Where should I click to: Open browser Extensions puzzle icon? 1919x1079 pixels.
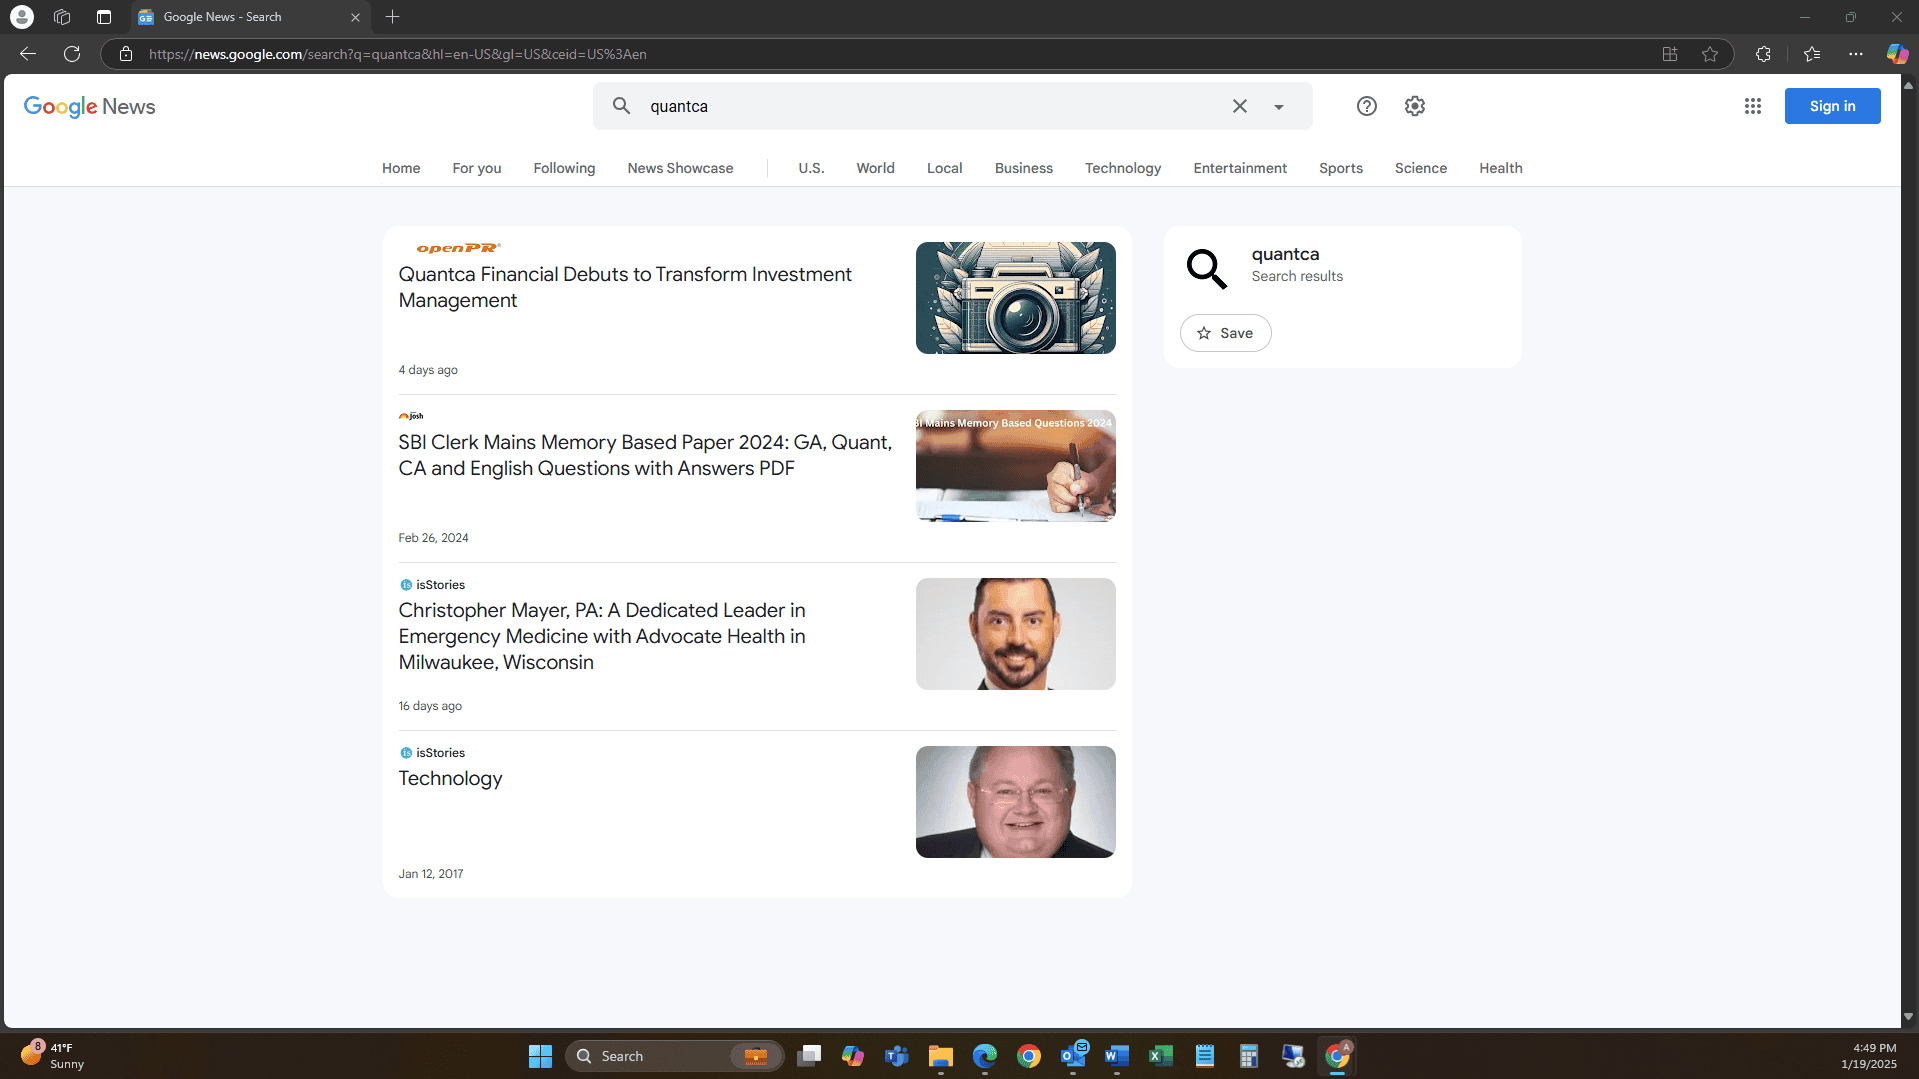click(1763, 54)
